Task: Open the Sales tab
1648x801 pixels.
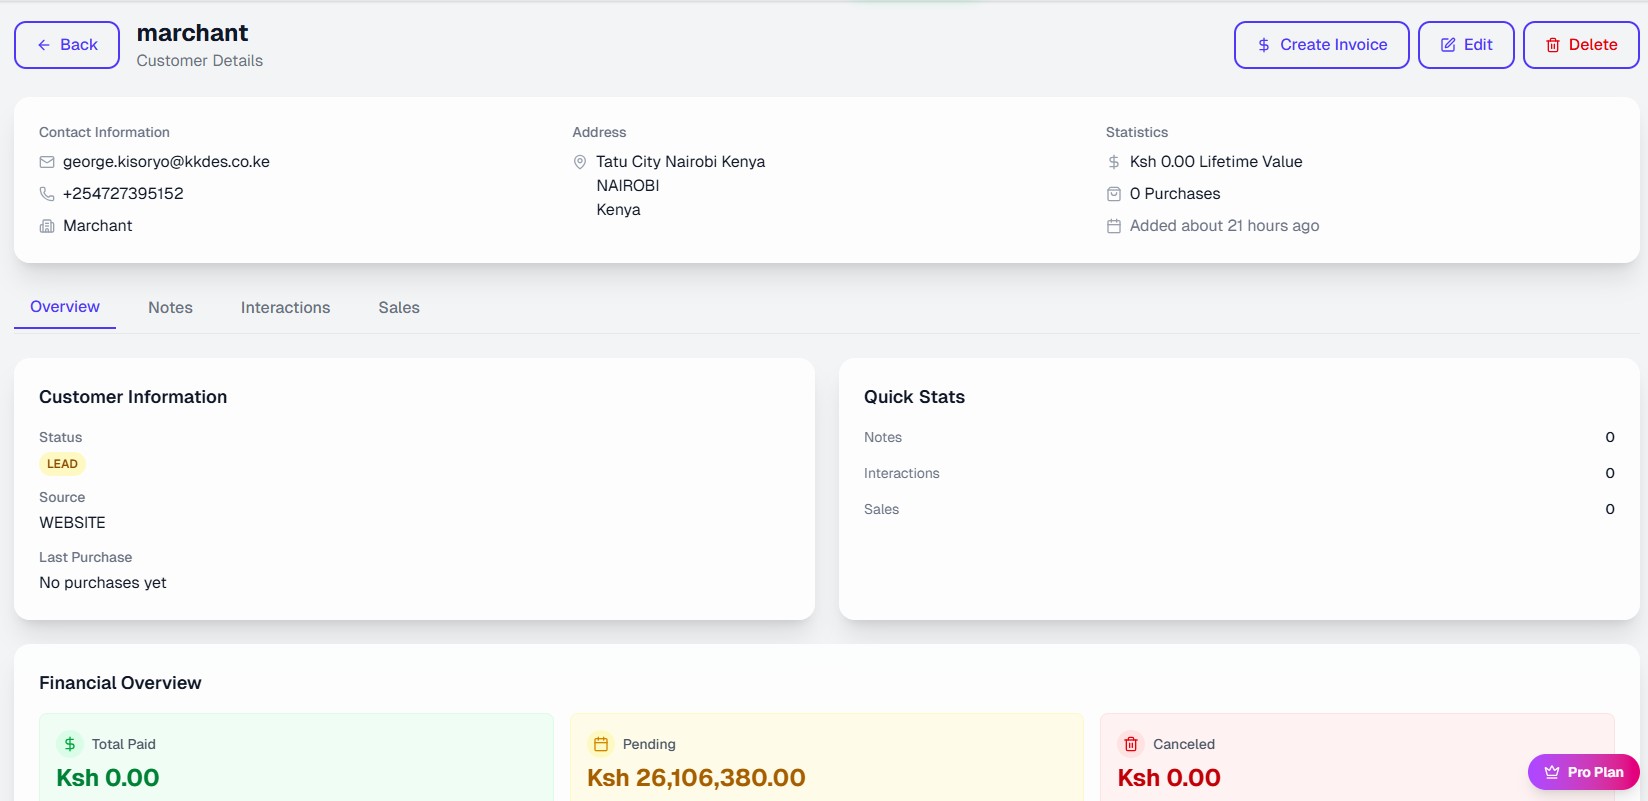Action: [x=399, y=308]
